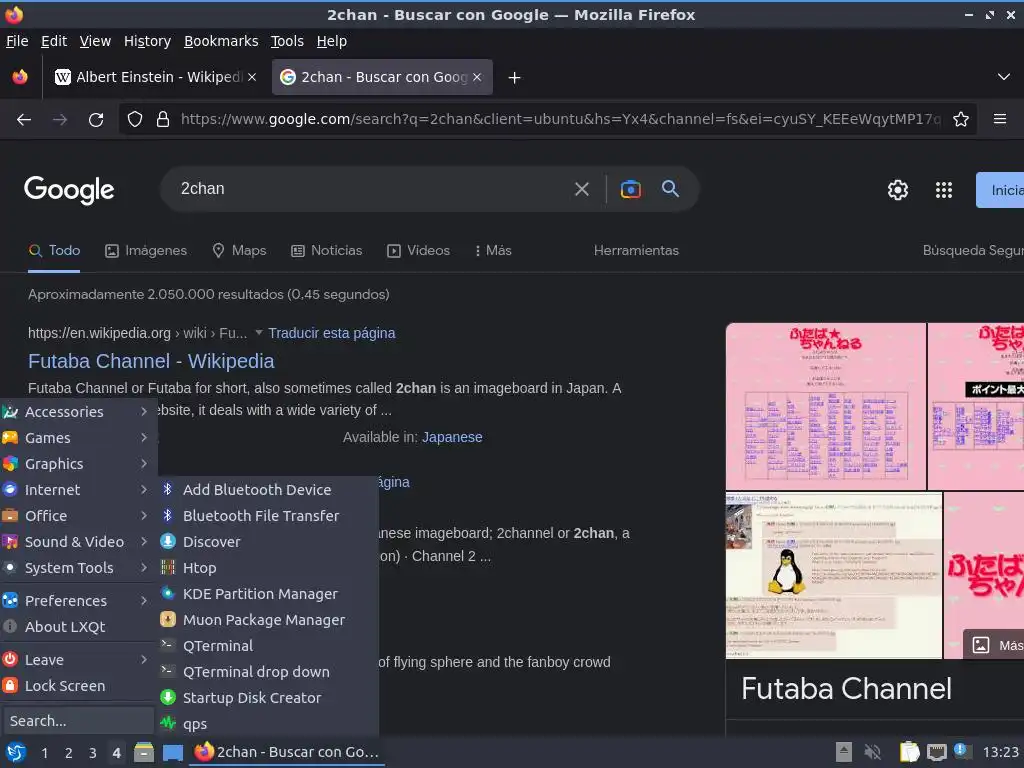Switch to Albert Einstein Wikipedia tab
Image resolution: width=1024 pixels, height=768 pixels.
pos(154,78)
